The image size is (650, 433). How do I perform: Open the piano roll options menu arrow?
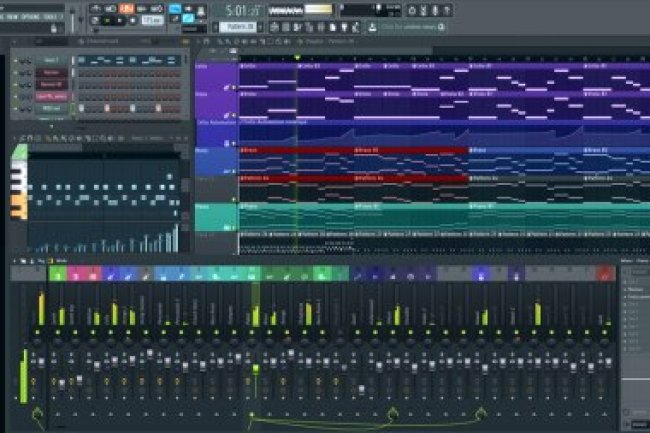coord(15,138)
